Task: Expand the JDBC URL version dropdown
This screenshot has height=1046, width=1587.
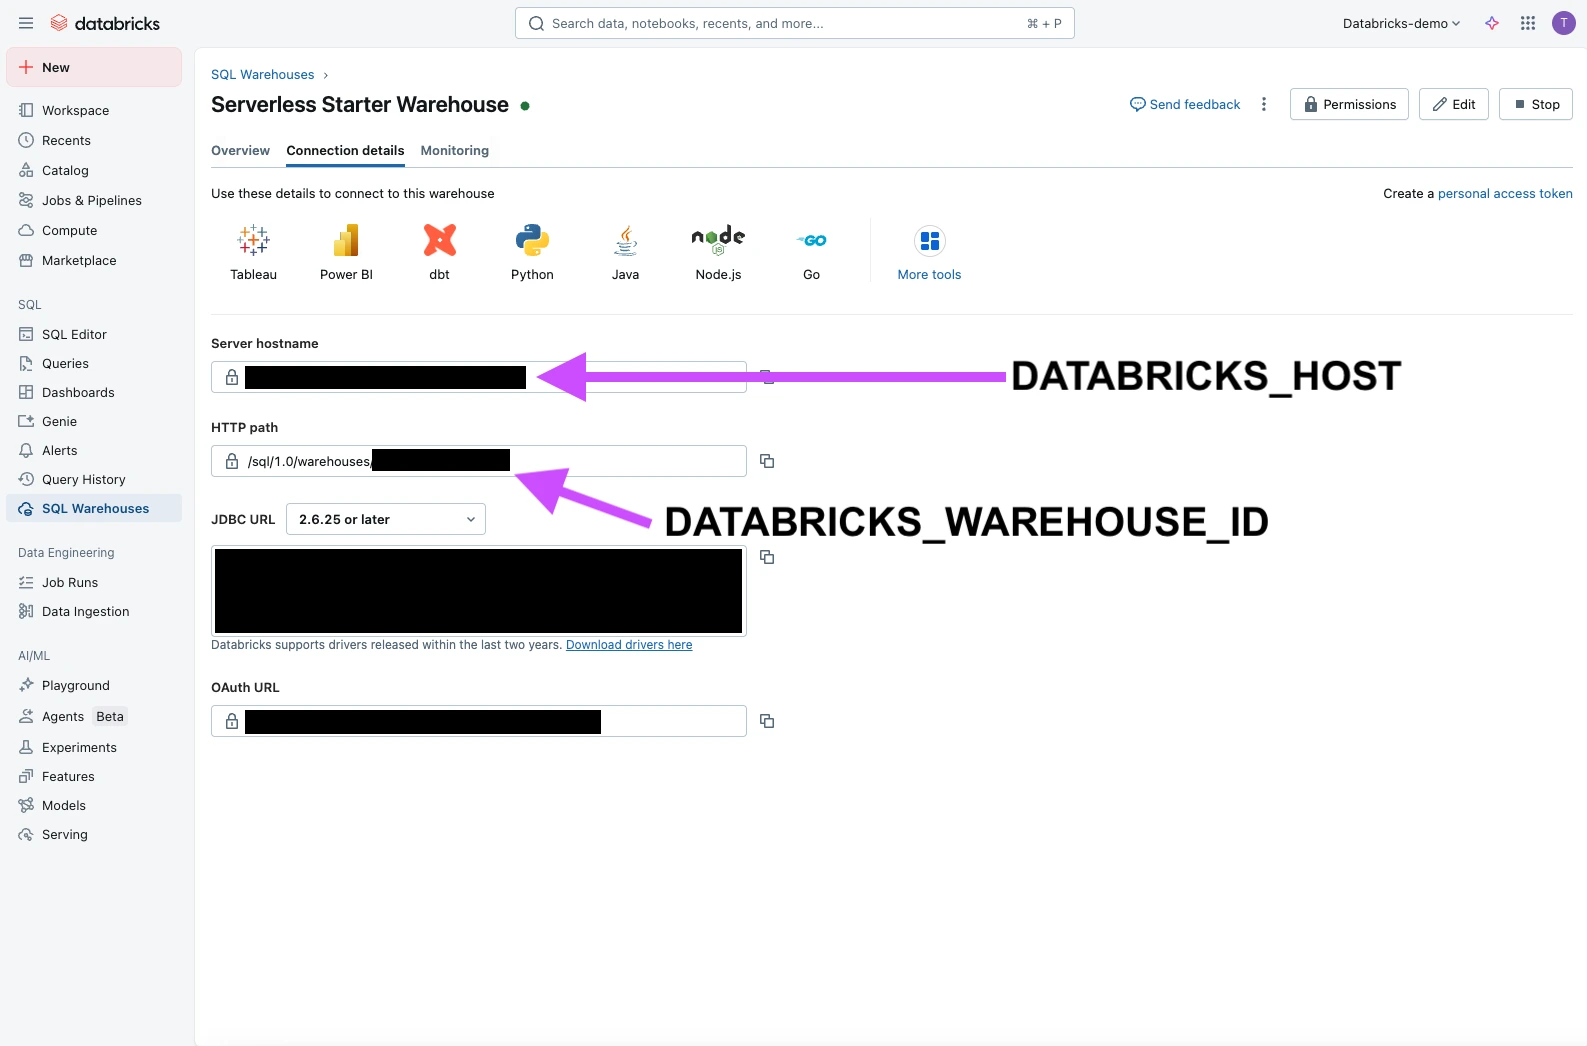Action: tap(386, 519)
